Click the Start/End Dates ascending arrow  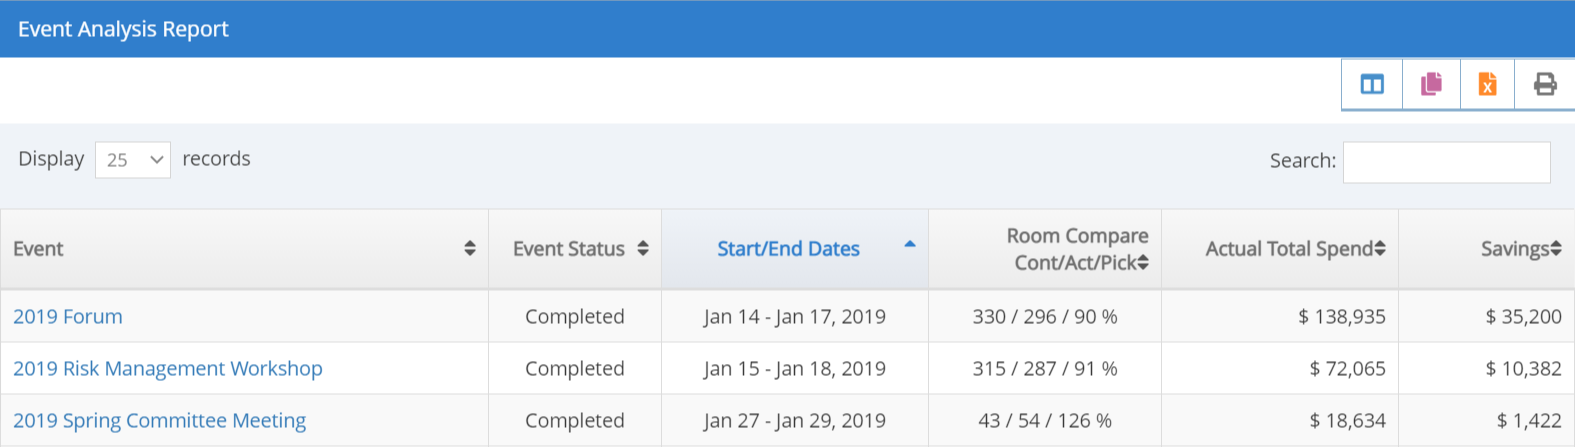coord(909,244)
